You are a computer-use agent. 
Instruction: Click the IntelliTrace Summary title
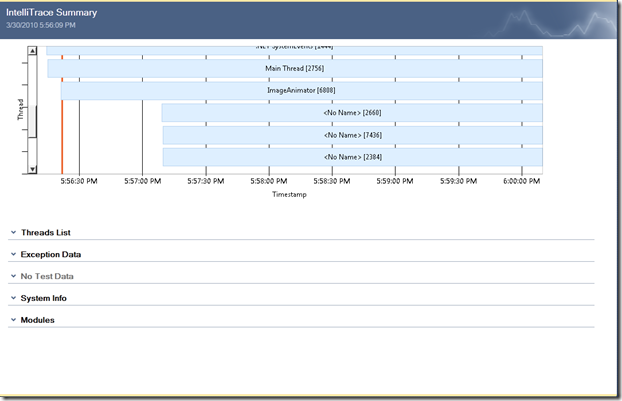coord(52,13)
